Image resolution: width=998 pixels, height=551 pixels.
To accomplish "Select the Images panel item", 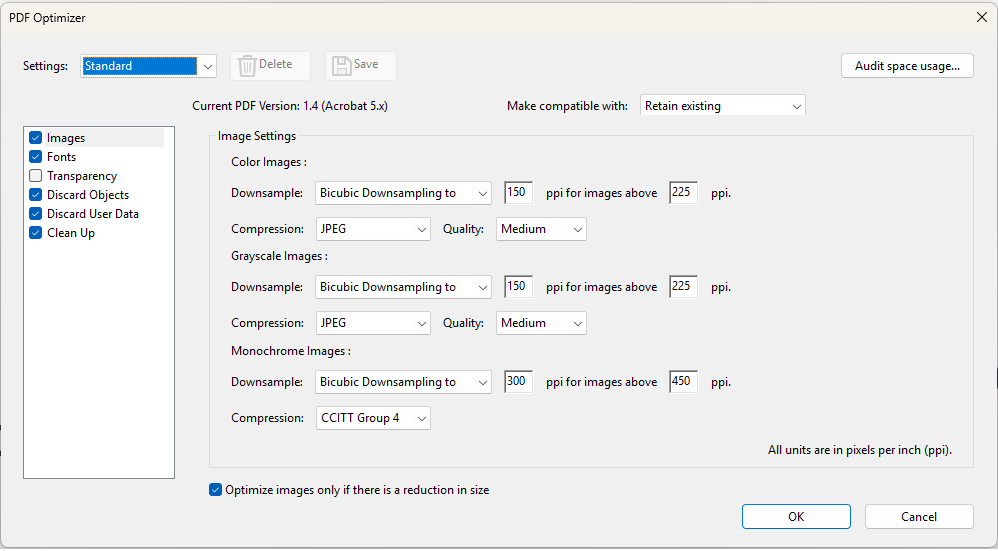I will coord(66,138).
